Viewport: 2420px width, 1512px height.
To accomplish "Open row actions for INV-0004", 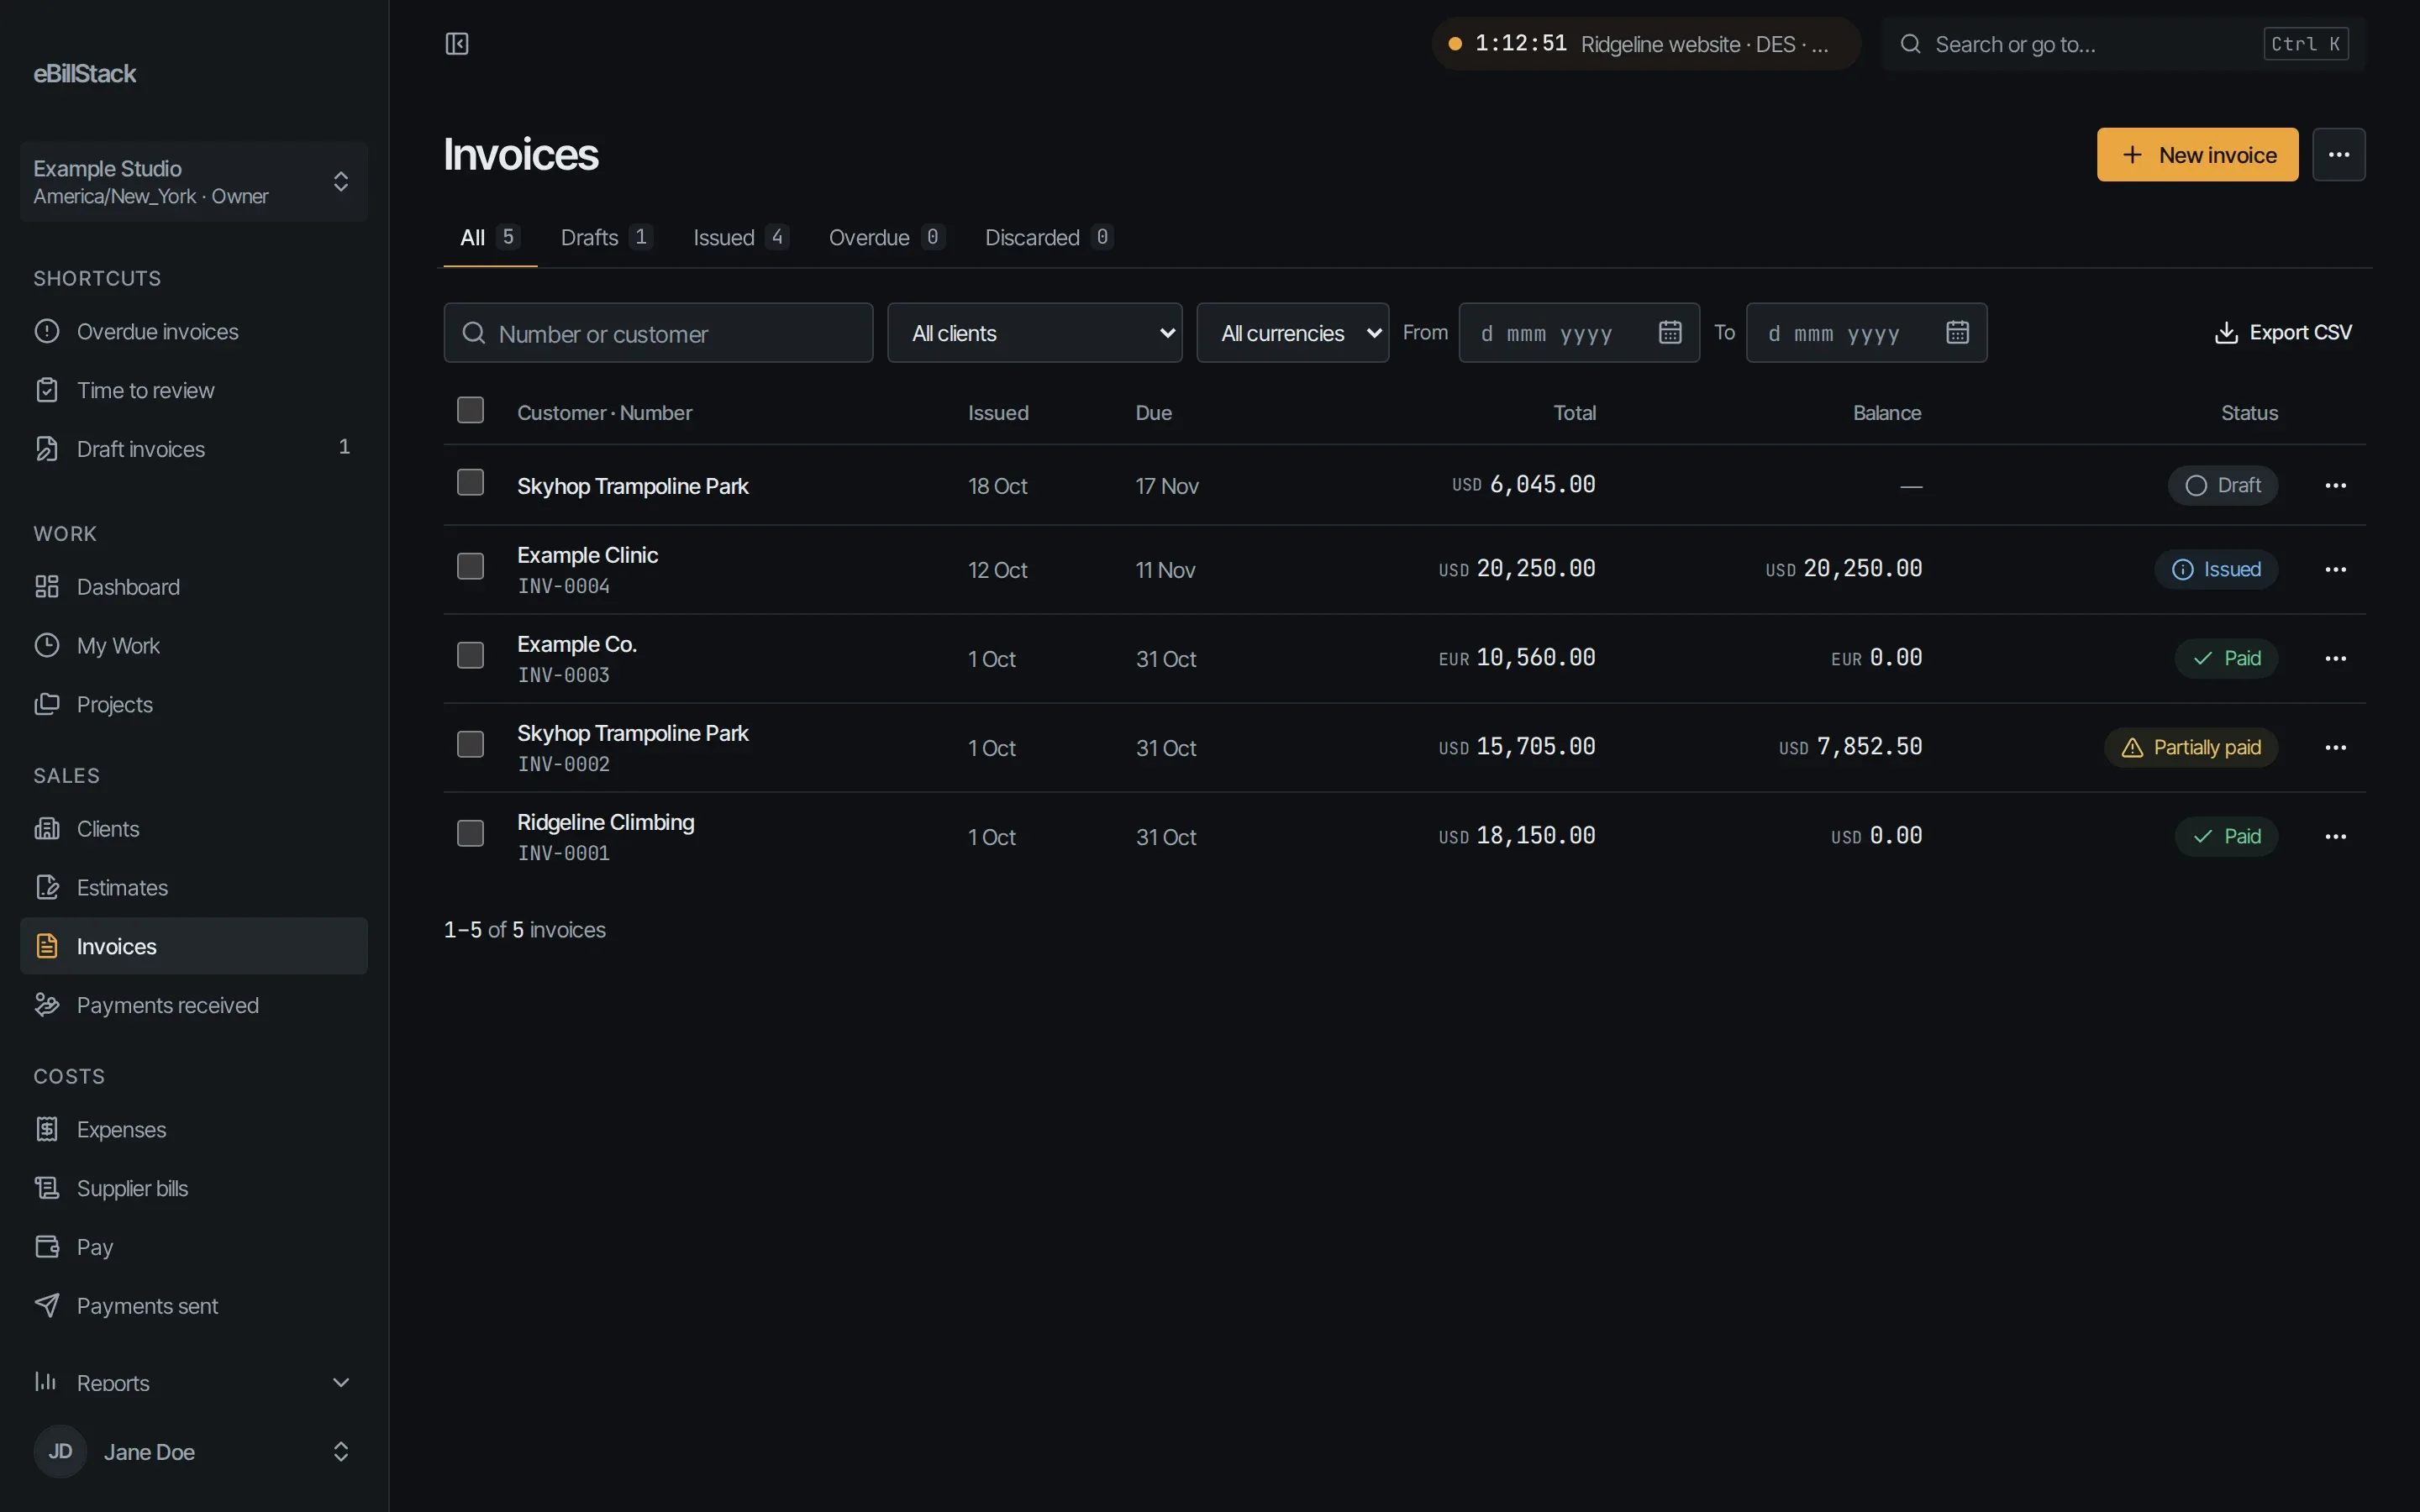I will tap(2335, 570).
